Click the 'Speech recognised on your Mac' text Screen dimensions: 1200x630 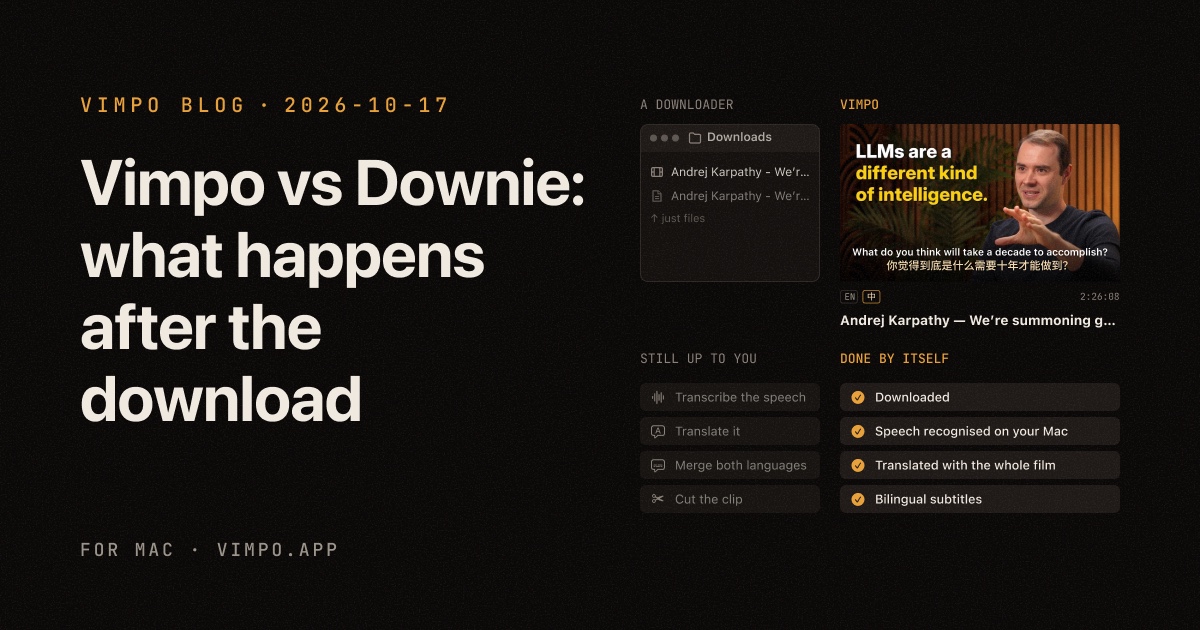[x=971, y=431]
